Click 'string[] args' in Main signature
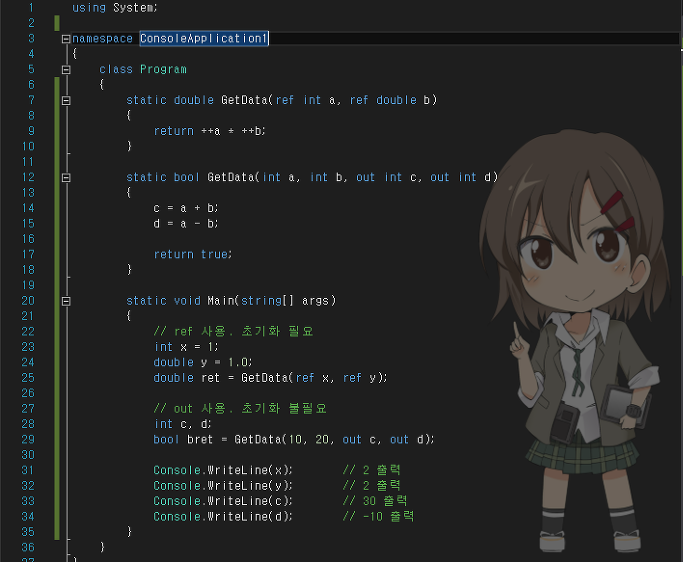 288,301
